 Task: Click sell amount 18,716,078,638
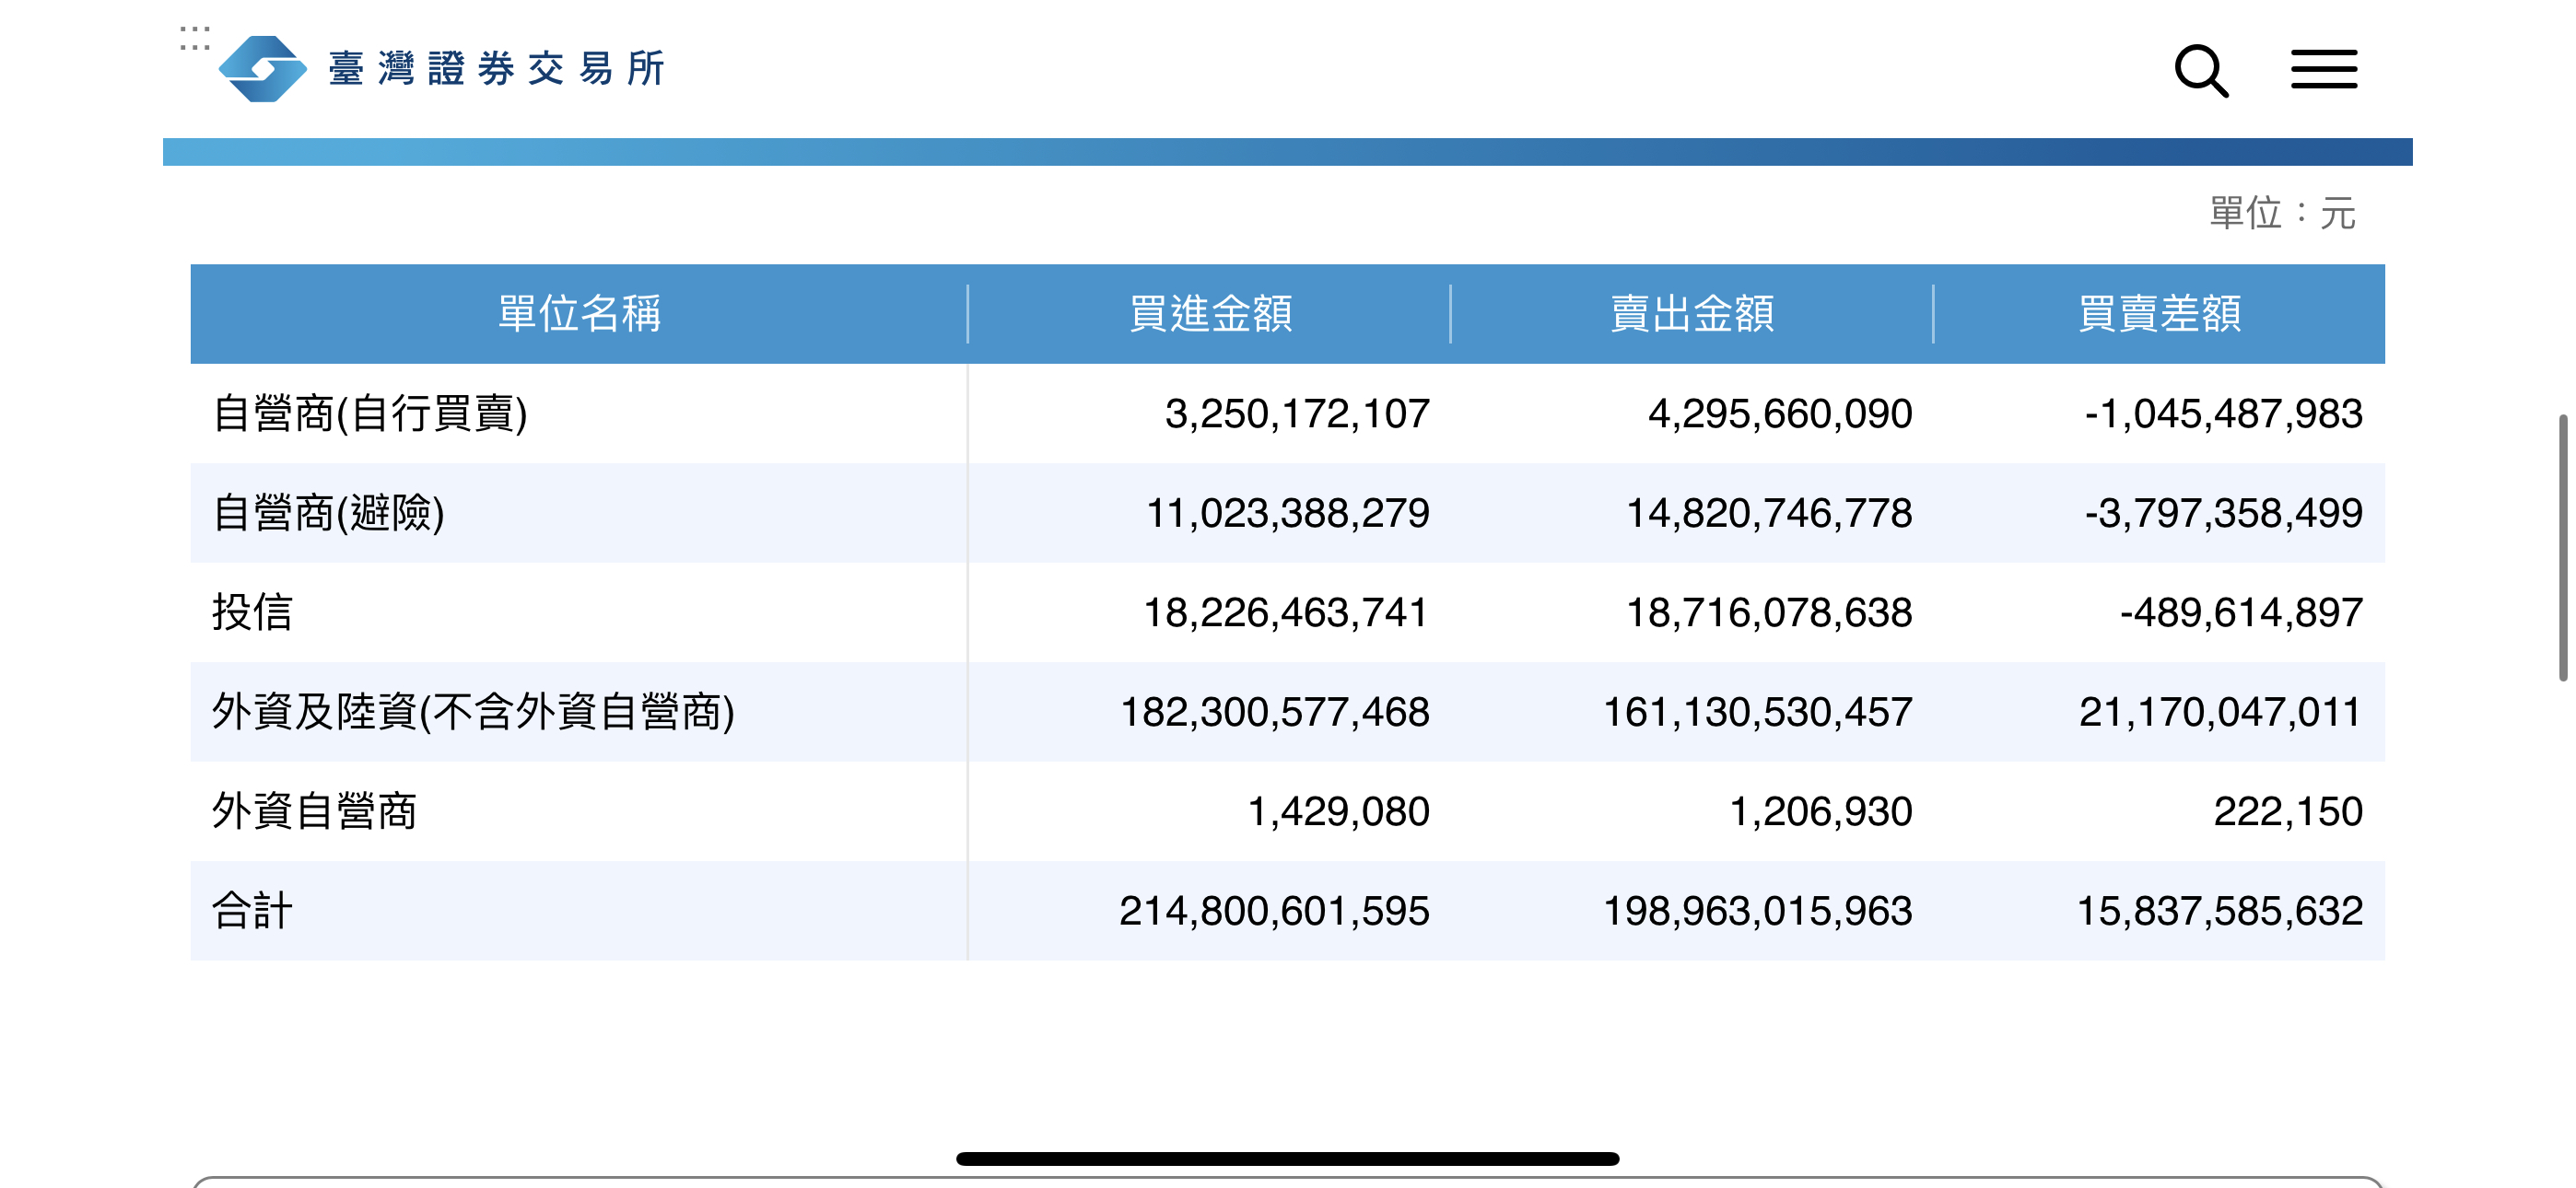point(1769,612)
